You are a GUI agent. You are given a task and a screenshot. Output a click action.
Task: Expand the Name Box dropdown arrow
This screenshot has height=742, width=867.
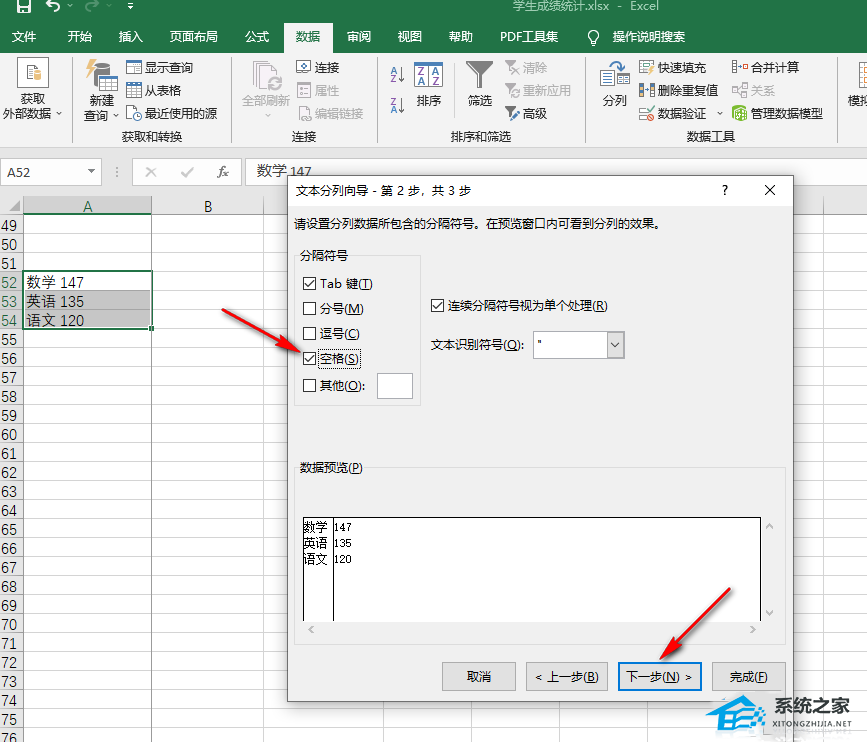[x=92, y=172]
